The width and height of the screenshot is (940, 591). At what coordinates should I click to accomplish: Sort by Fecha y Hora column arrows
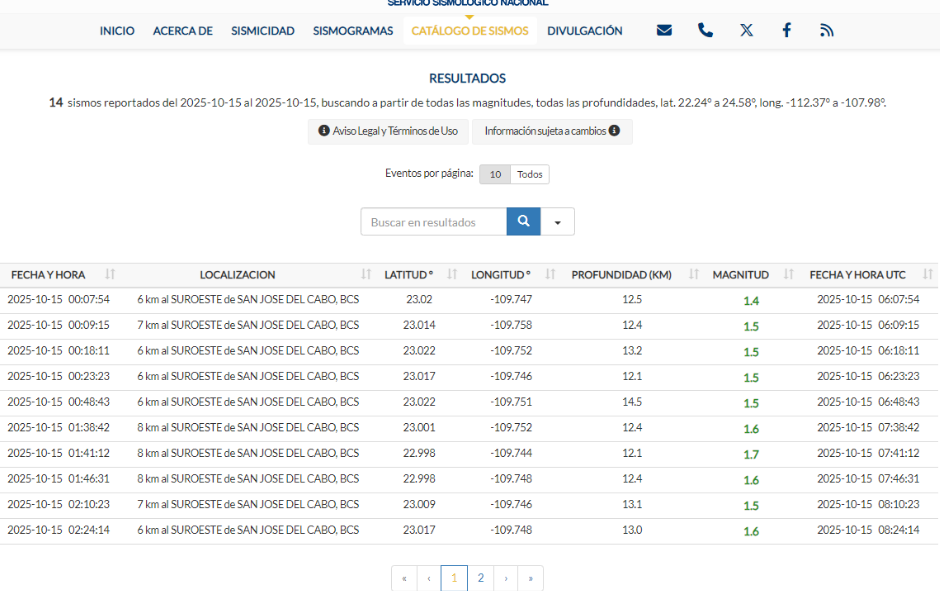[x=110, y=275]
